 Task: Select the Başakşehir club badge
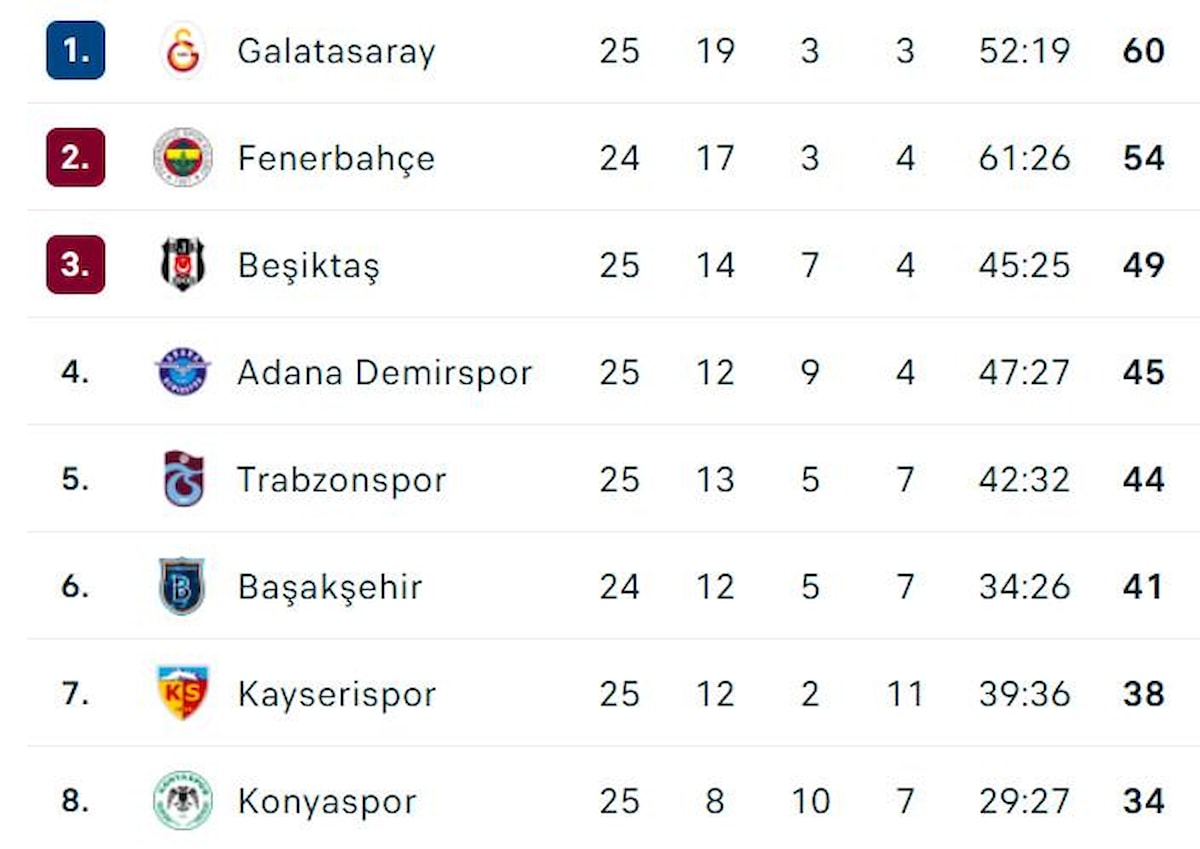click(x=183, y=586)
